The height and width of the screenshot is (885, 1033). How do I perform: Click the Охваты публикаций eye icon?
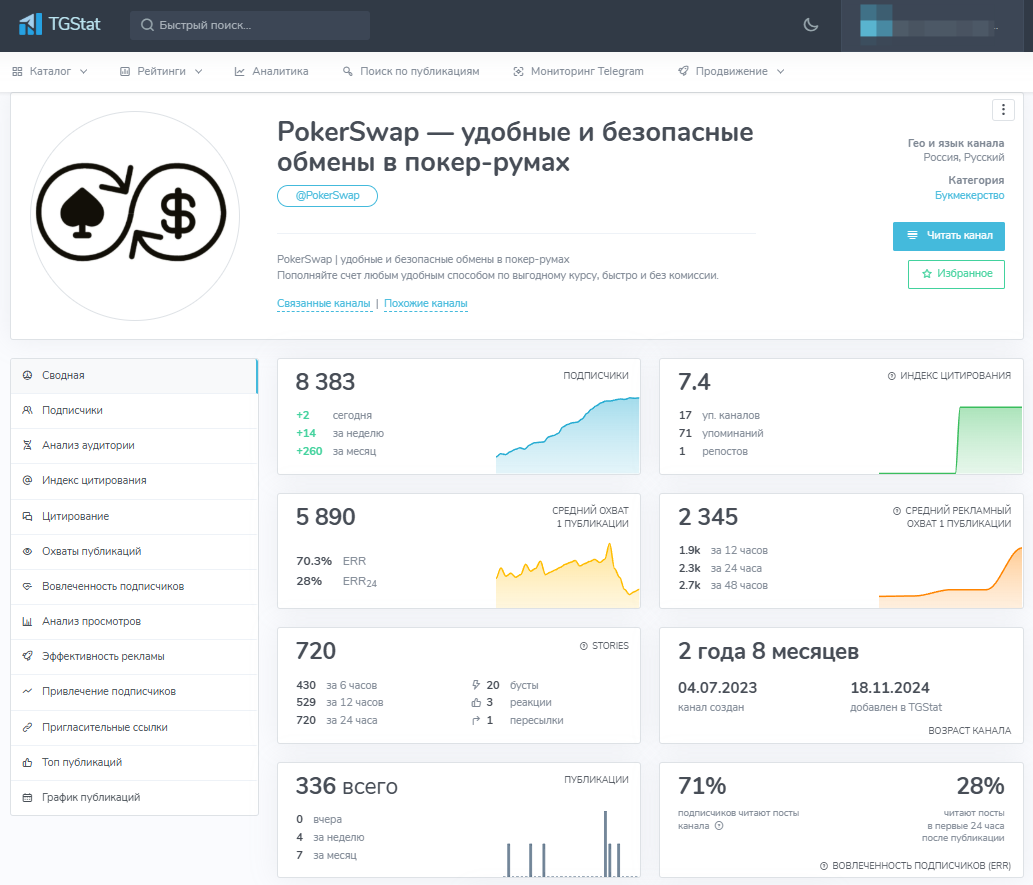27,551
